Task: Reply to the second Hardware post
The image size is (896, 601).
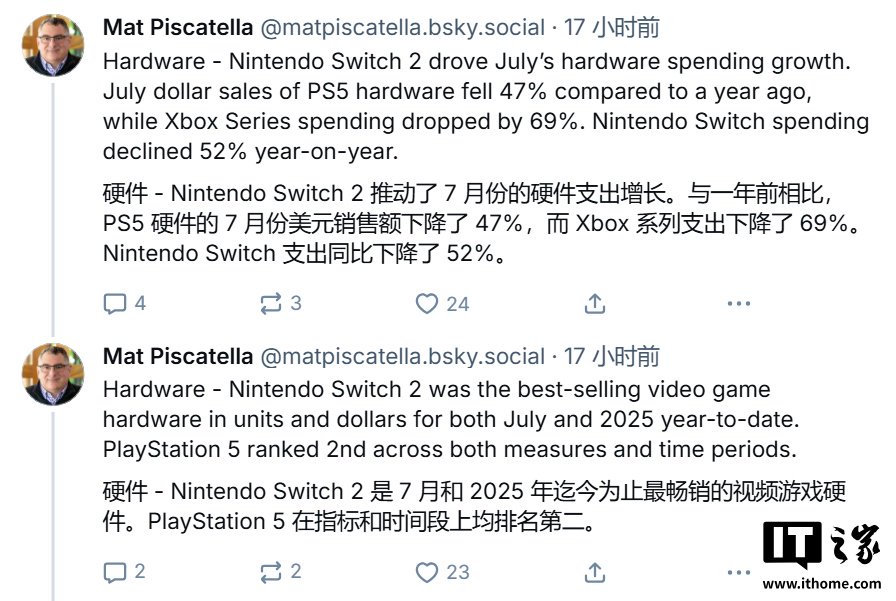Action: [x=115, y=572]
